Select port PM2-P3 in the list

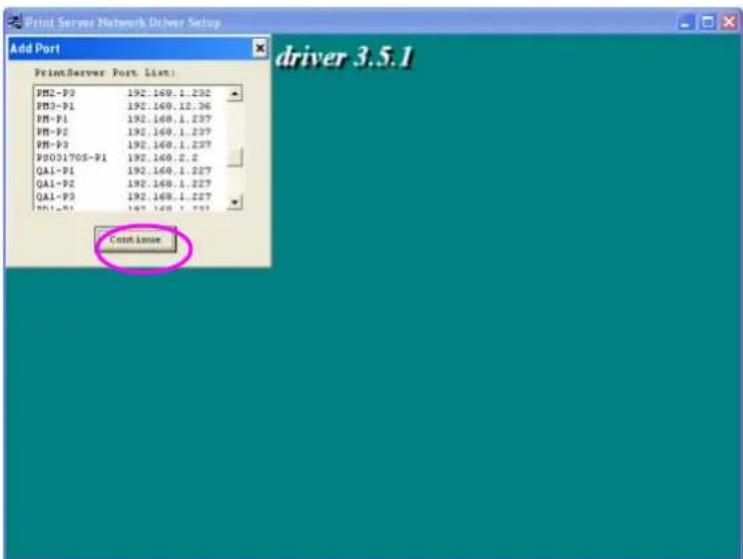tap(130, 93)
